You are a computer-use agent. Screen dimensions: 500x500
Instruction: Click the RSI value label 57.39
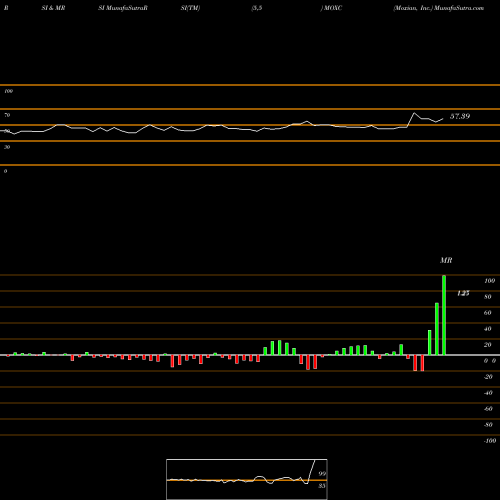(x=460, y=116)
